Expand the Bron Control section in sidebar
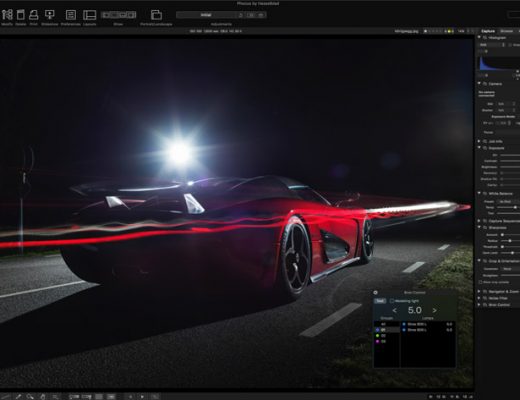This screenshot has width=520, height=400. point(479,305)
